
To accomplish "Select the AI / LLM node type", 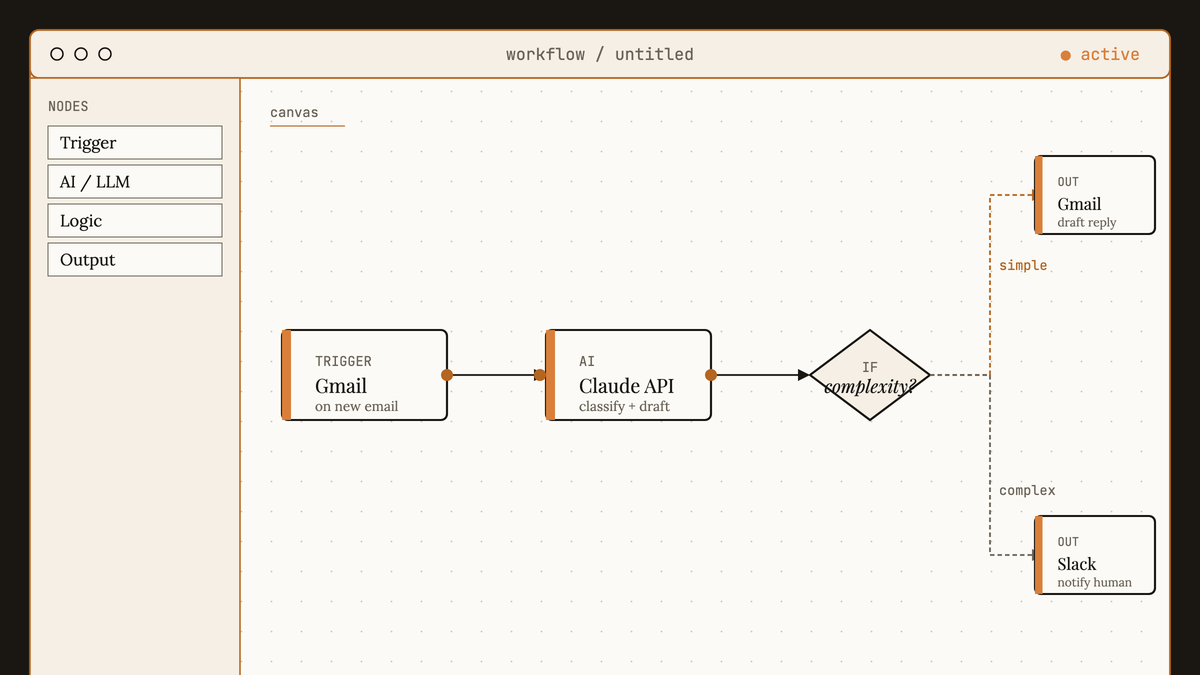I will click(x=135, y=181).
